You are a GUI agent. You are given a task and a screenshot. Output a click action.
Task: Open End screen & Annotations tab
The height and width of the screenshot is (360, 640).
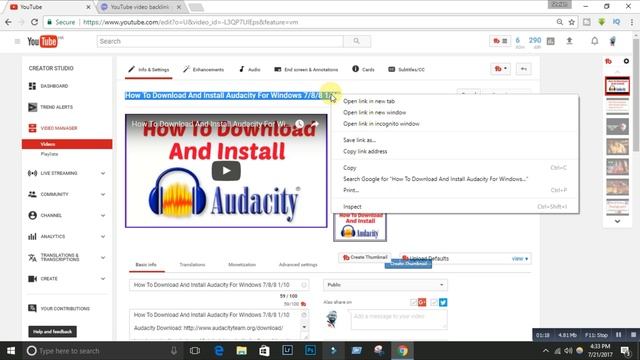[x=306, y=69]
